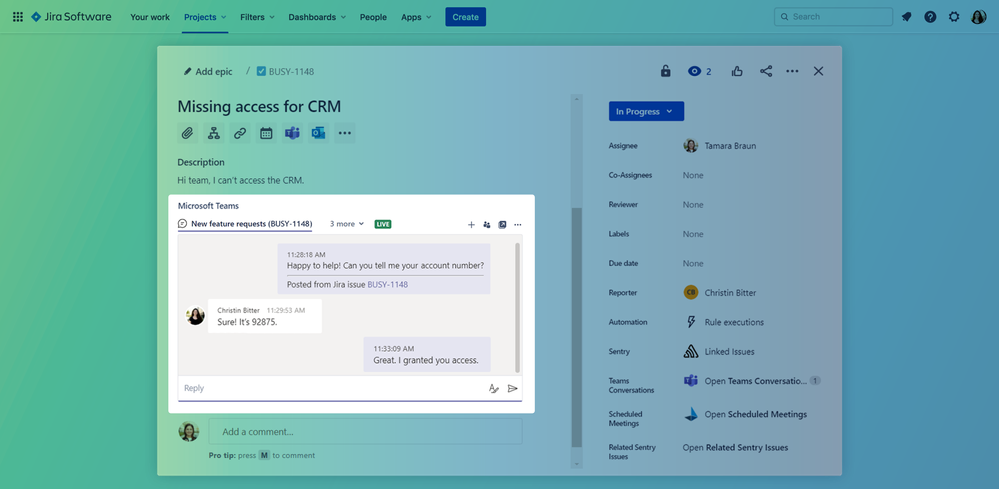Click the pencil icon next to Add epic
Viewport: 999px width, 489px height.
187,71
